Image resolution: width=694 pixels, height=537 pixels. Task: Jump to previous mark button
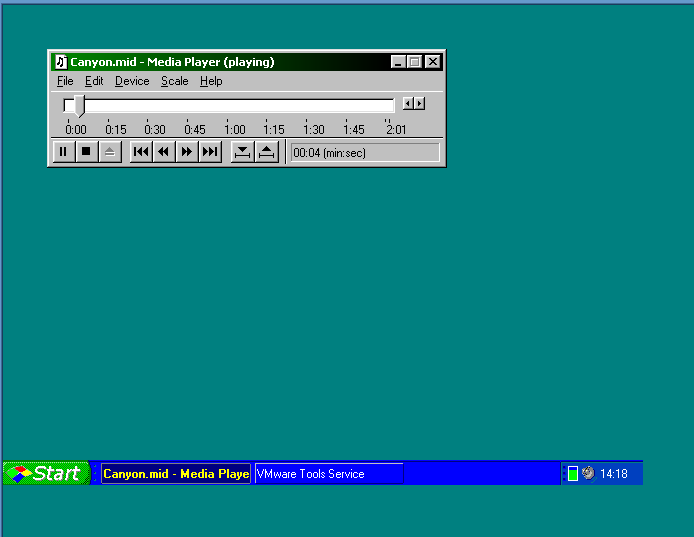tap(141, 152)
